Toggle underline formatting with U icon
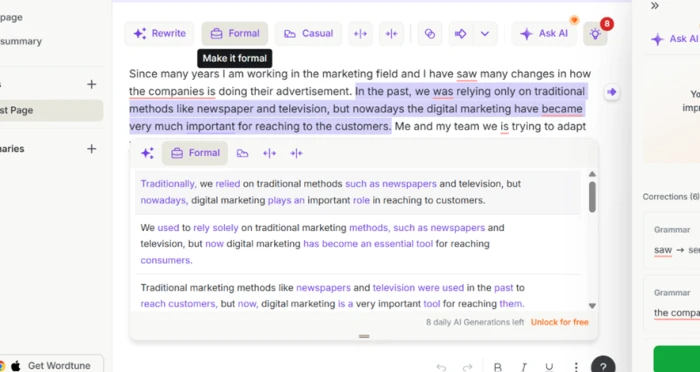This screenshot has width=700, height=372. click(x=550, y=367)
